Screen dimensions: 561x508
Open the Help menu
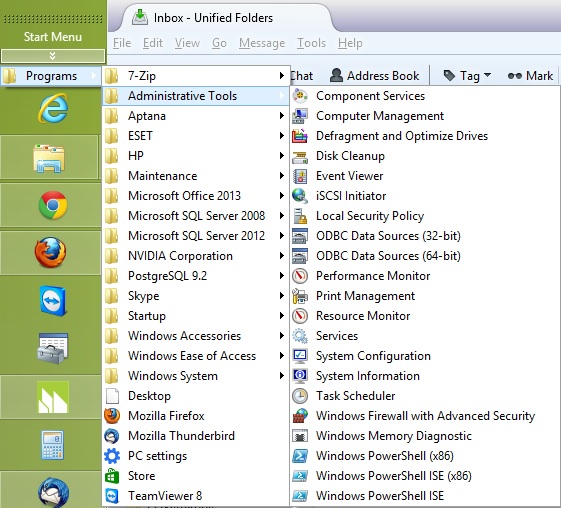point(350,43)
